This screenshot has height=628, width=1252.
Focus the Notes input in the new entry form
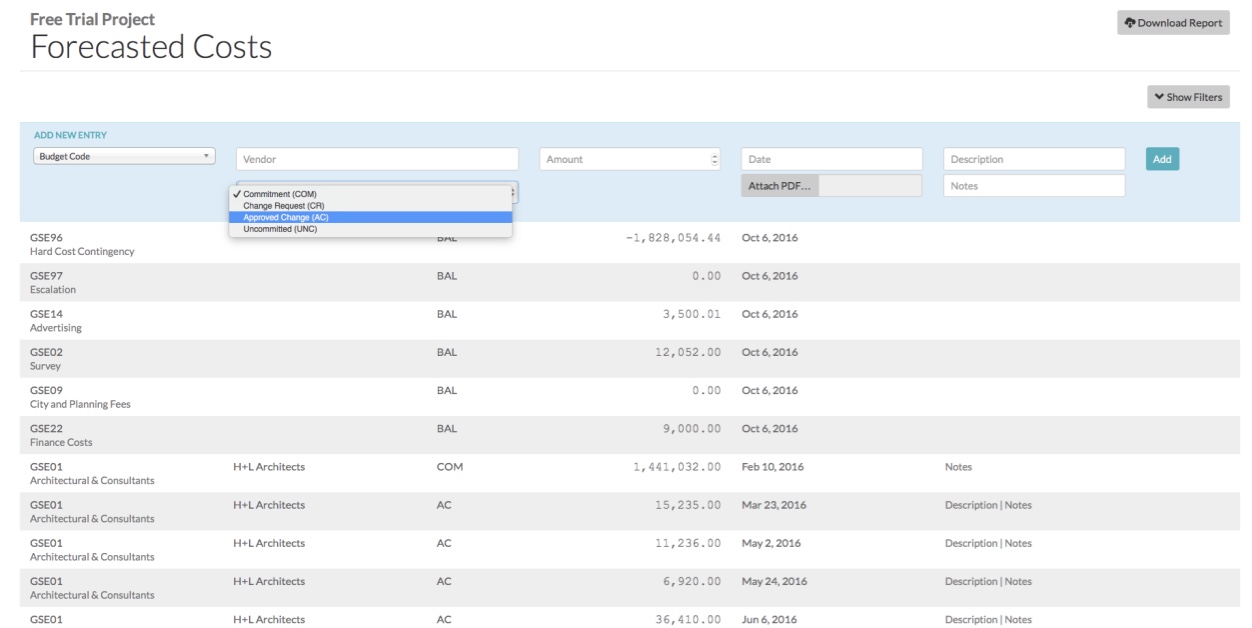coord(1034,186)
